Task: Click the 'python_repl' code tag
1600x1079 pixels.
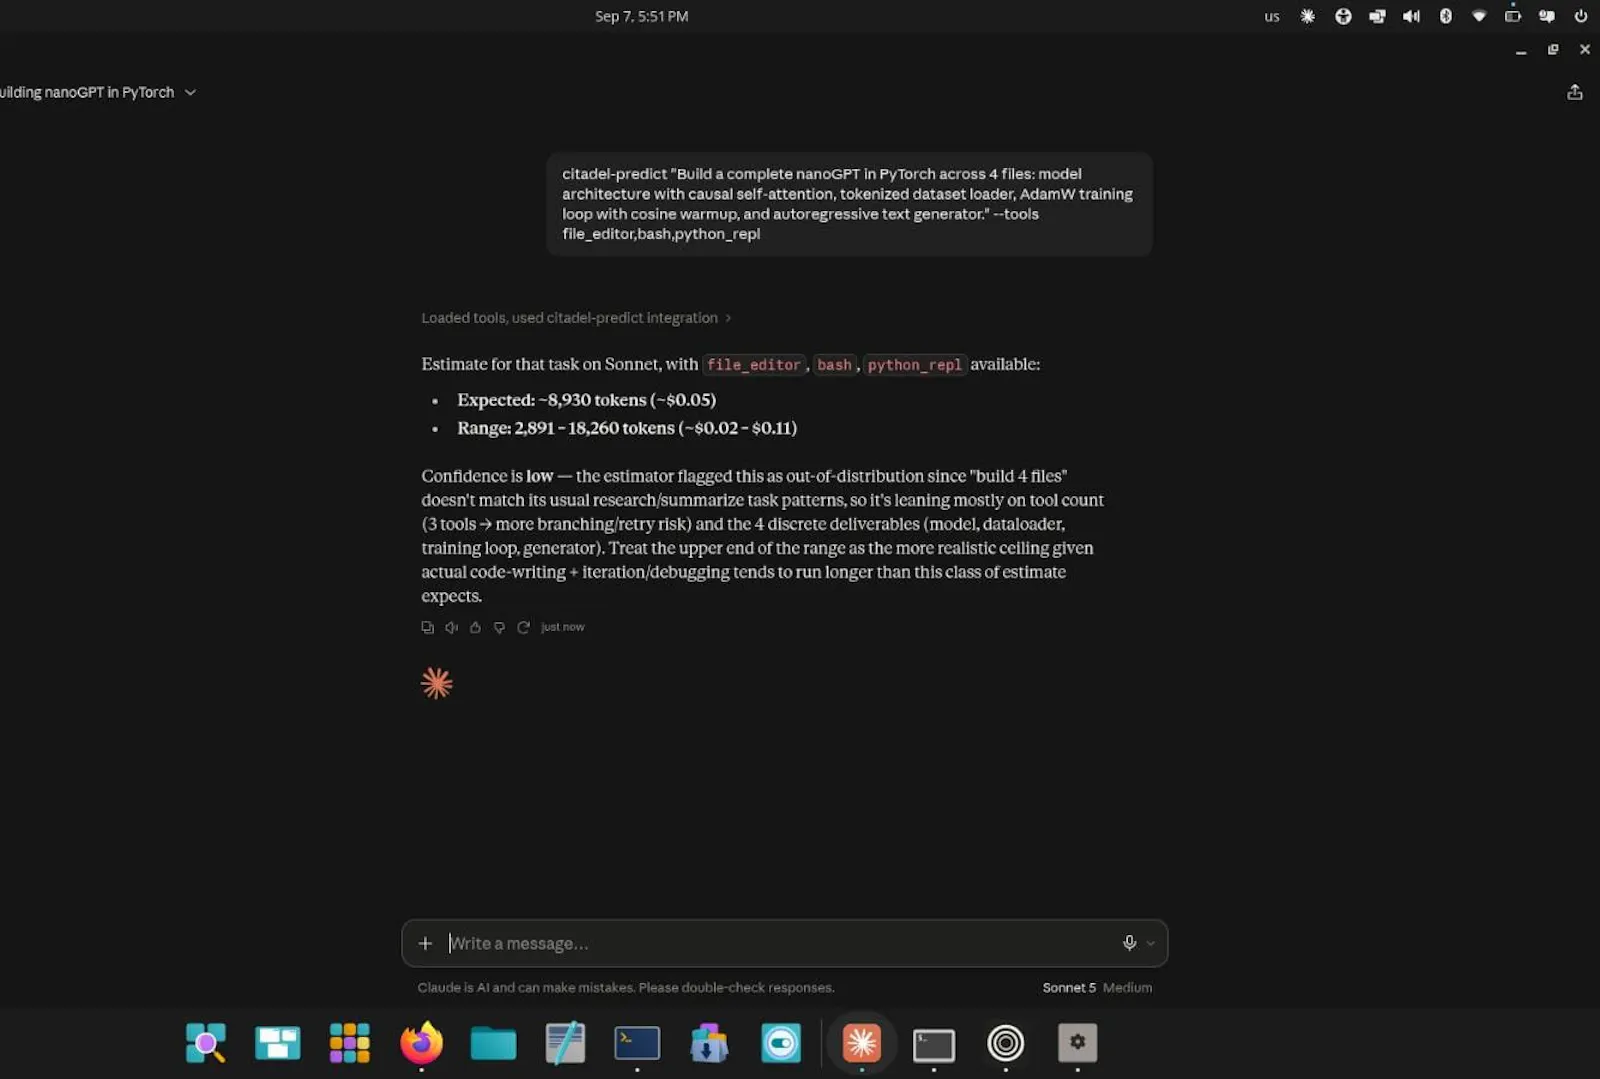Action: coord(915,365)
